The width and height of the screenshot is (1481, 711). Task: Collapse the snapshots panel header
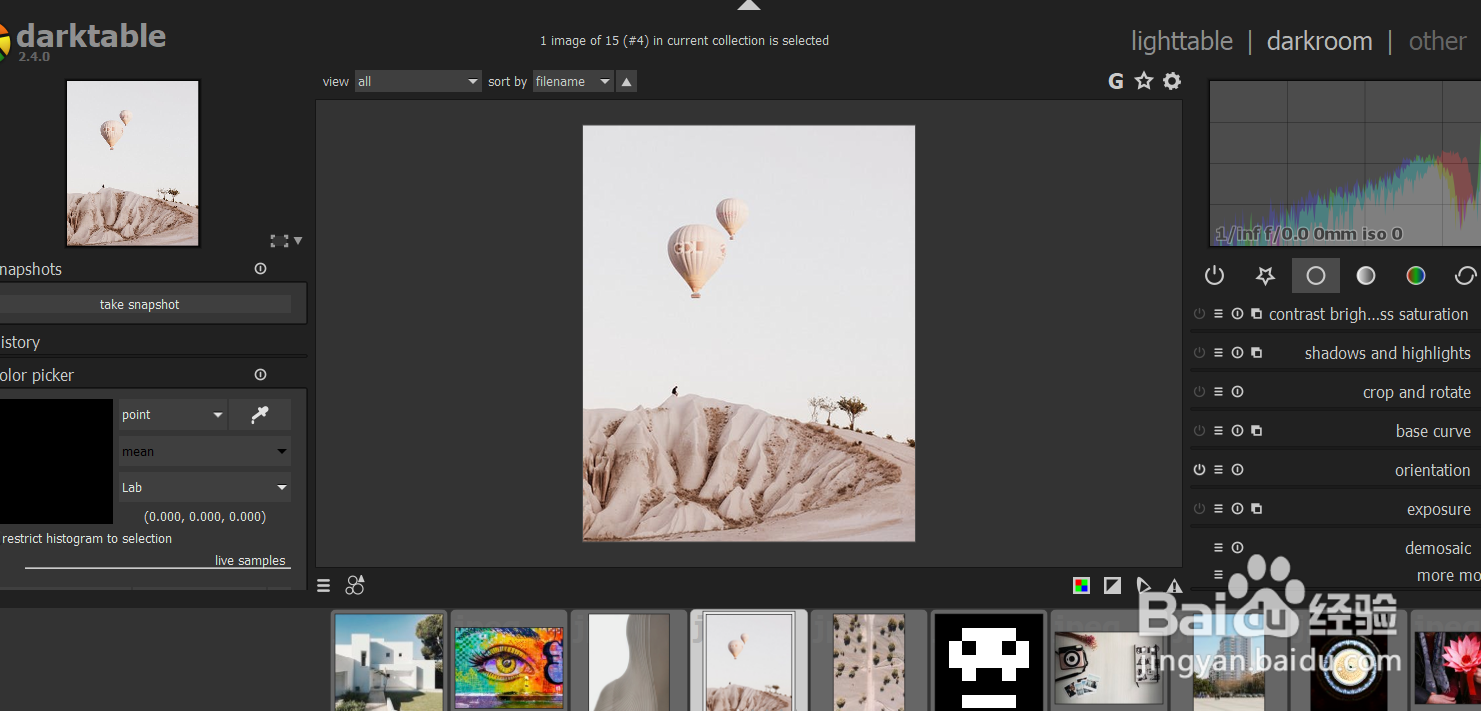[31, 269]
